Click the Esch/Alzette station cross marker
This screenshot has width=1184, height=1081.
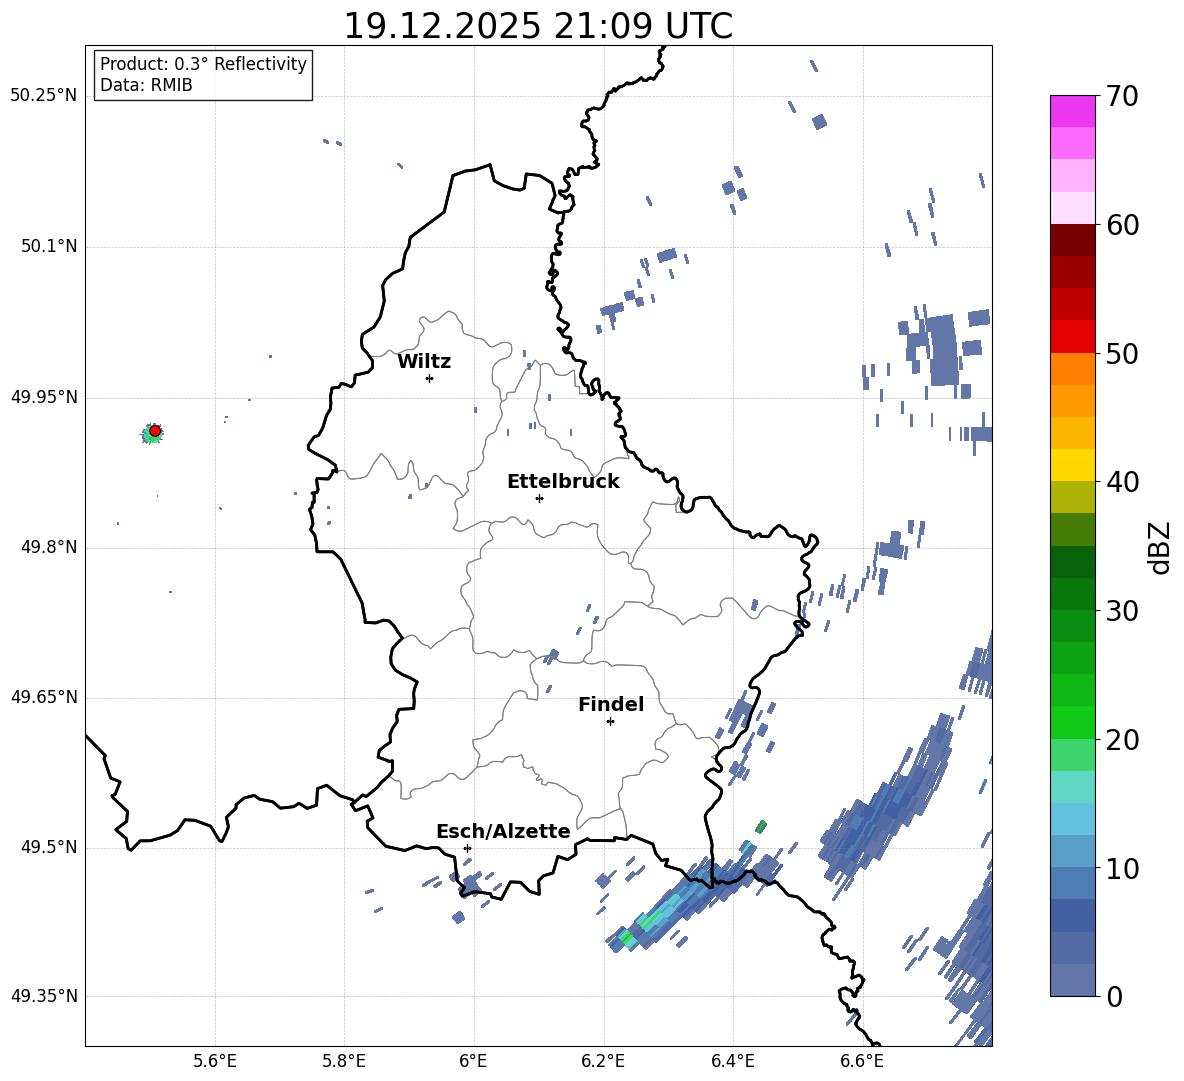pyautogui.click(x=467, y=848)
